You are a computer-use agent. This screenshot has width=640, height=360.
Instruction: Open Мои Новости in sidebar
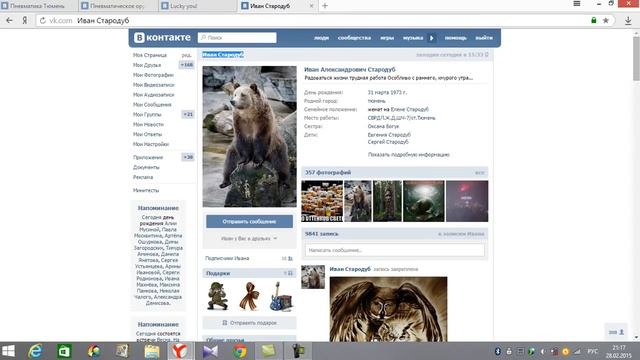pyautogui.click(x=148, y=124)
